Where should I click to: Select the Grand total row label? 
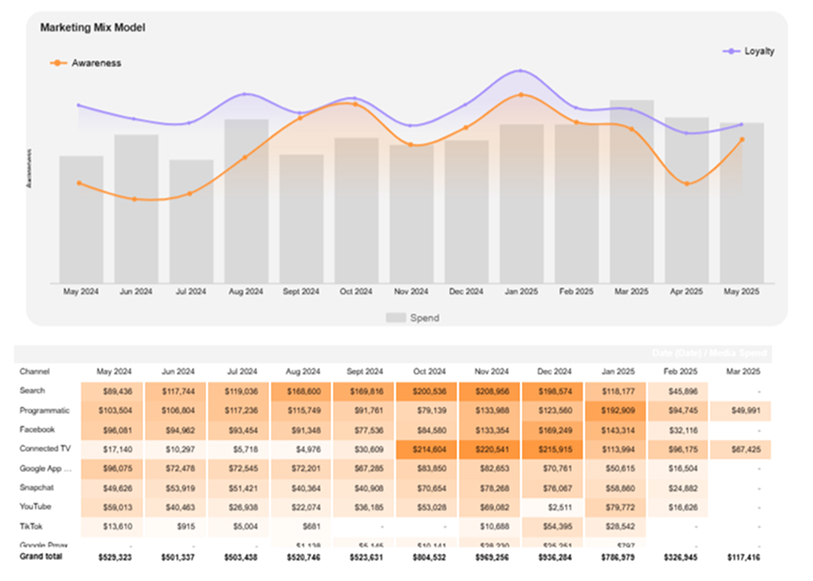click(40, 559)
